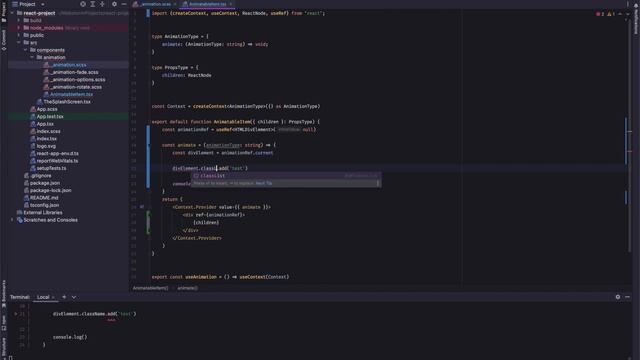
Task: Expand Scratches and Consoles node
Action: 12,220
